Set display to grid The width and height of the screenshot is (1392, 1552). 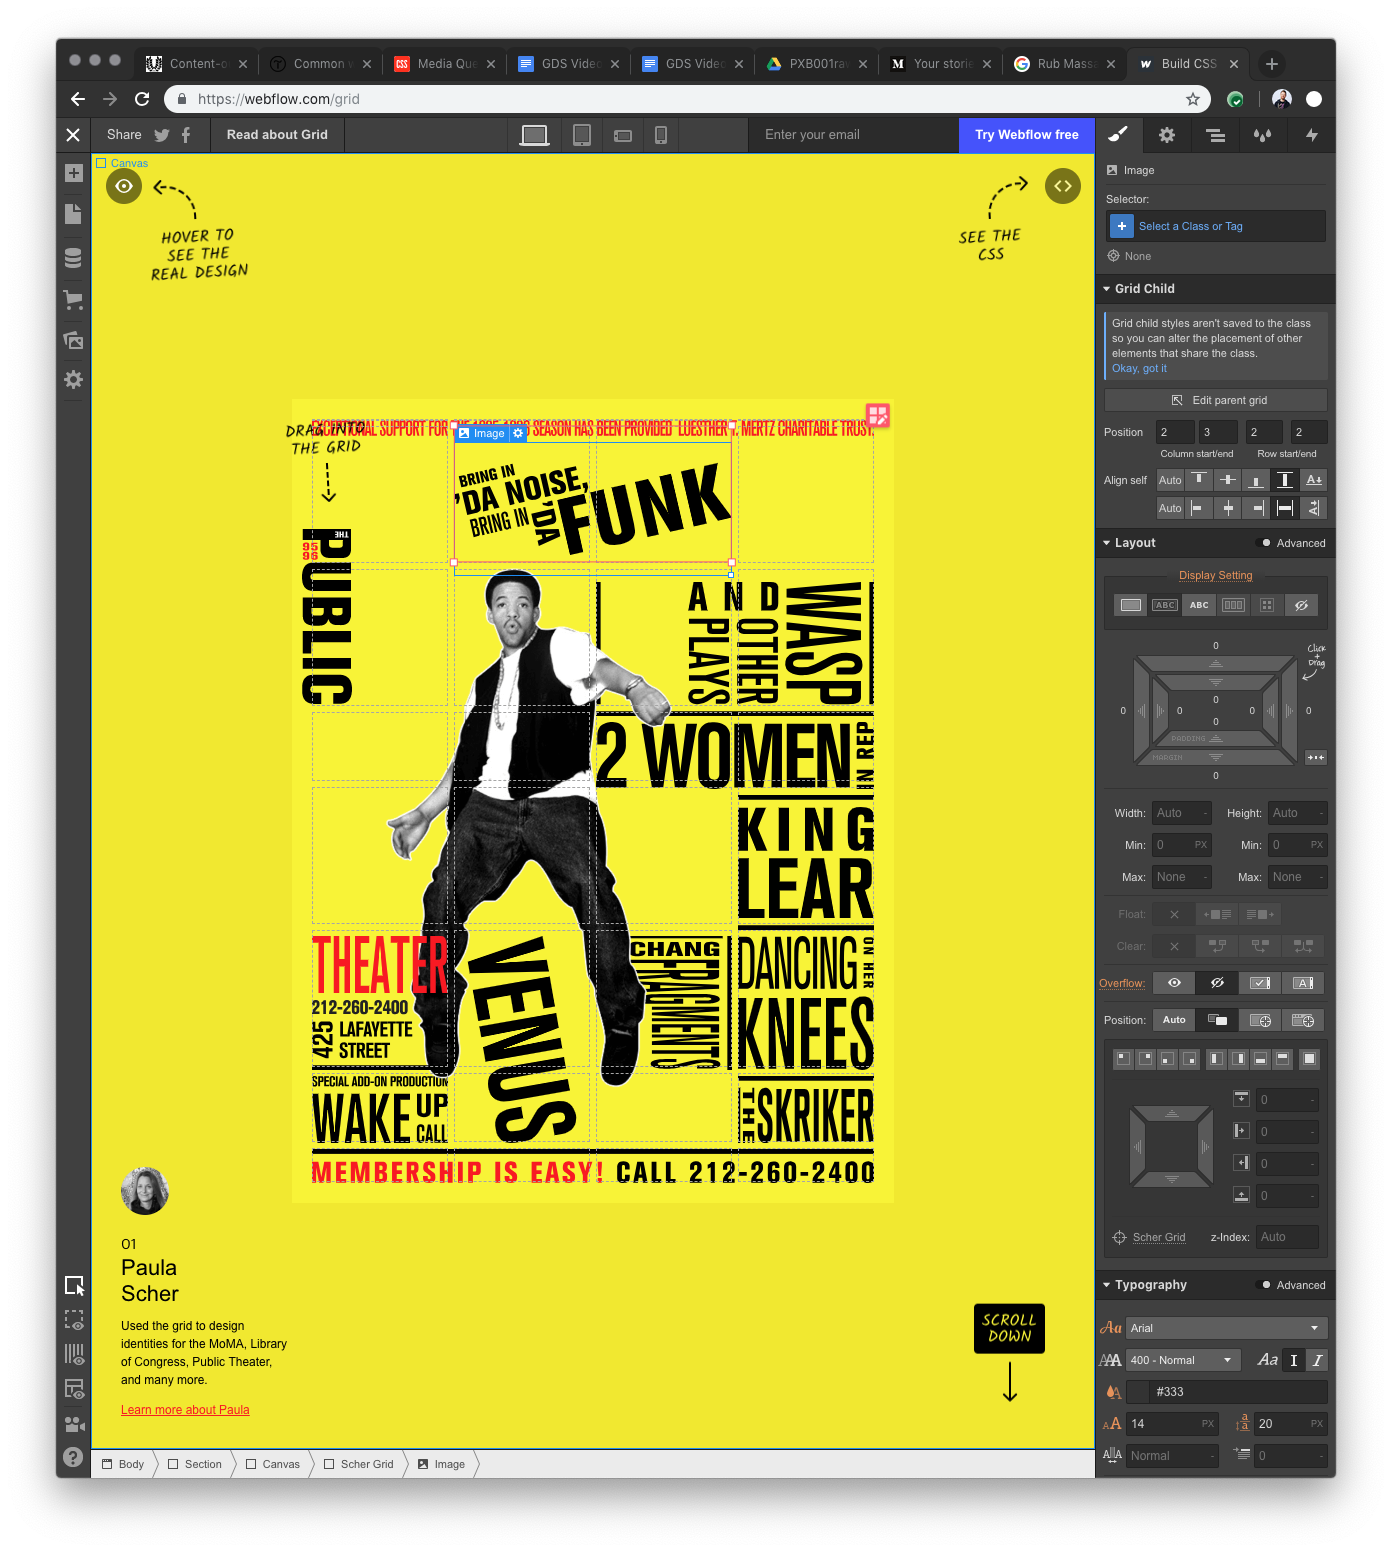click(1267, 605)
